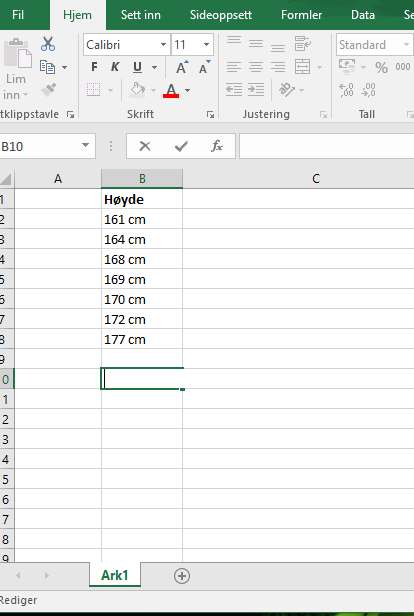Select the cell containing 170 cm

tap(142, 299)
